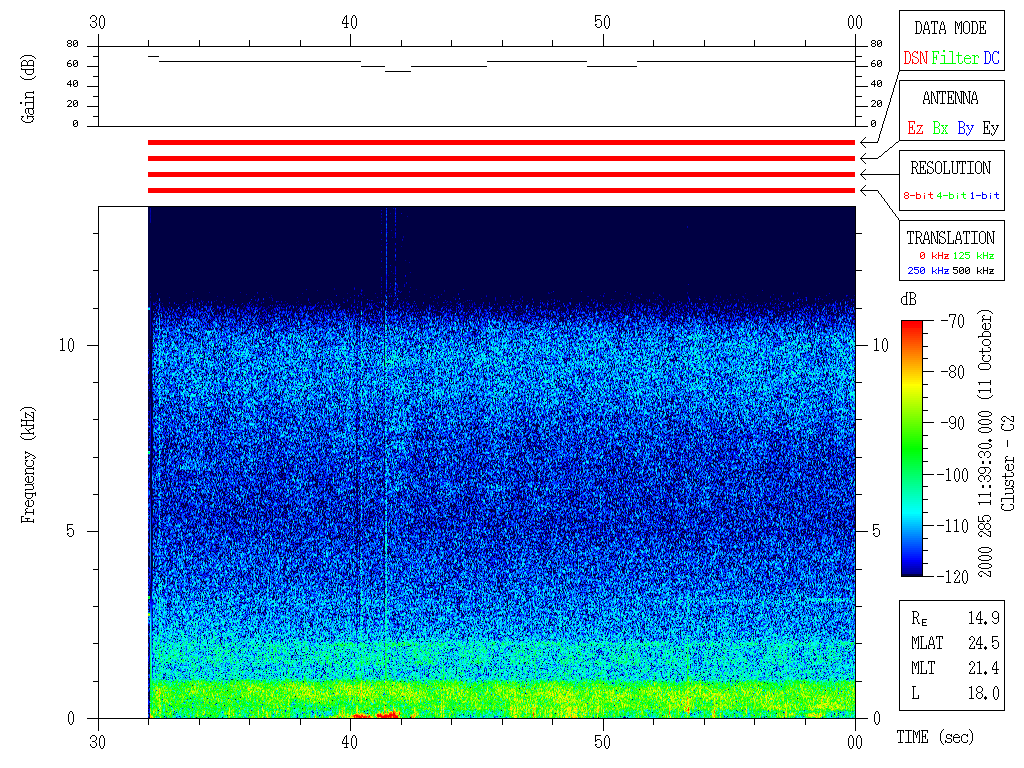Click the blue DC data mode label

[991, 59]
